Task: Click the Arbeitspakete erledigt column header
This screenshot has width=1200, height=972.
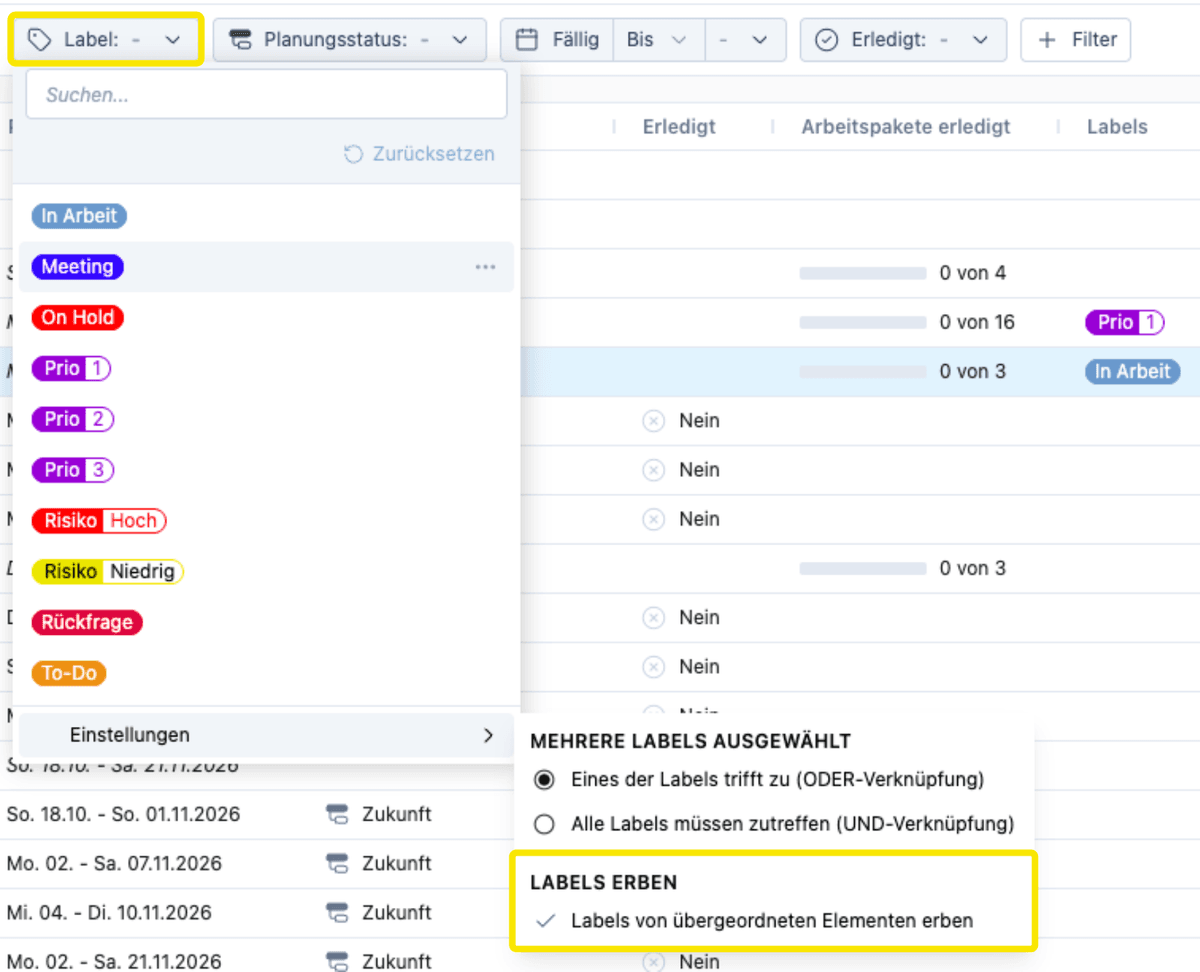Action: coord(906,127)
